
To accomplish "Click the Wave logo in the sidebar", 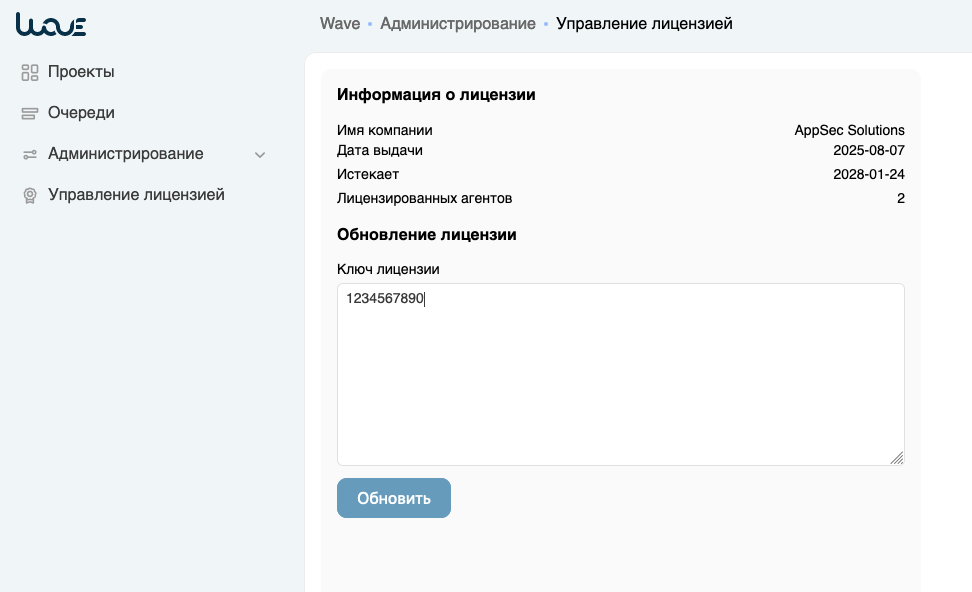I will pos(51,25).
